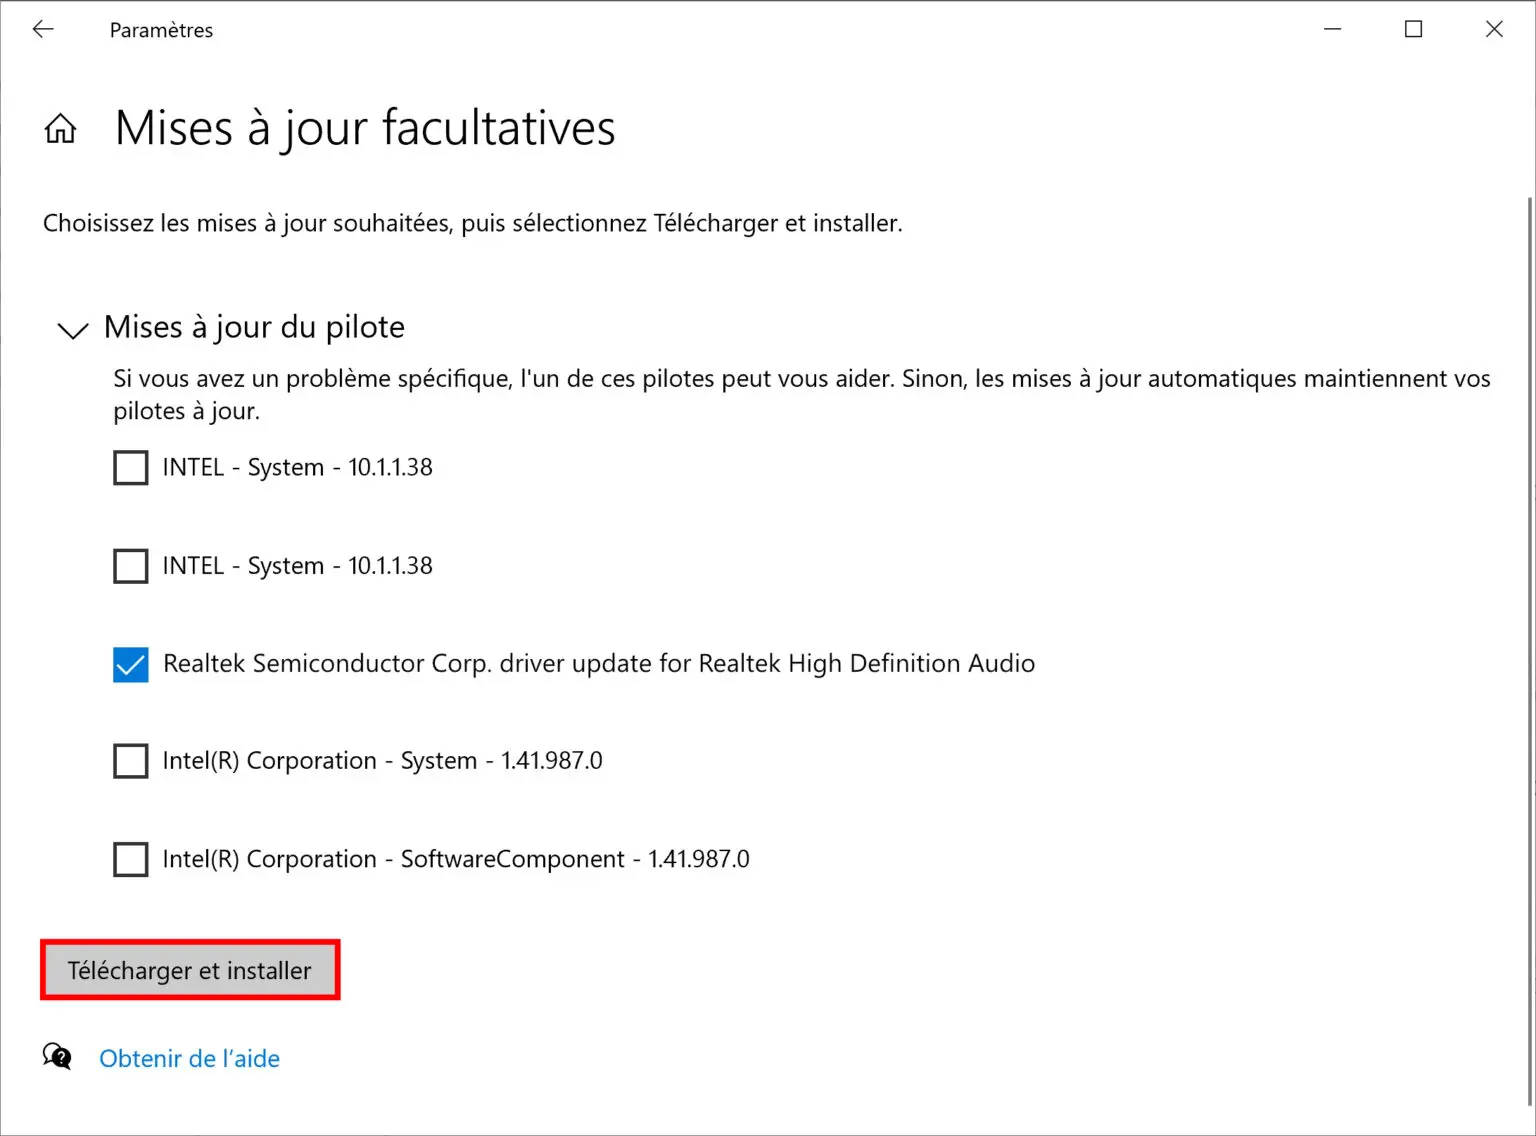Click the home icon beside the page title
The image size is (1536, 1136).
(x=60, y=127)
